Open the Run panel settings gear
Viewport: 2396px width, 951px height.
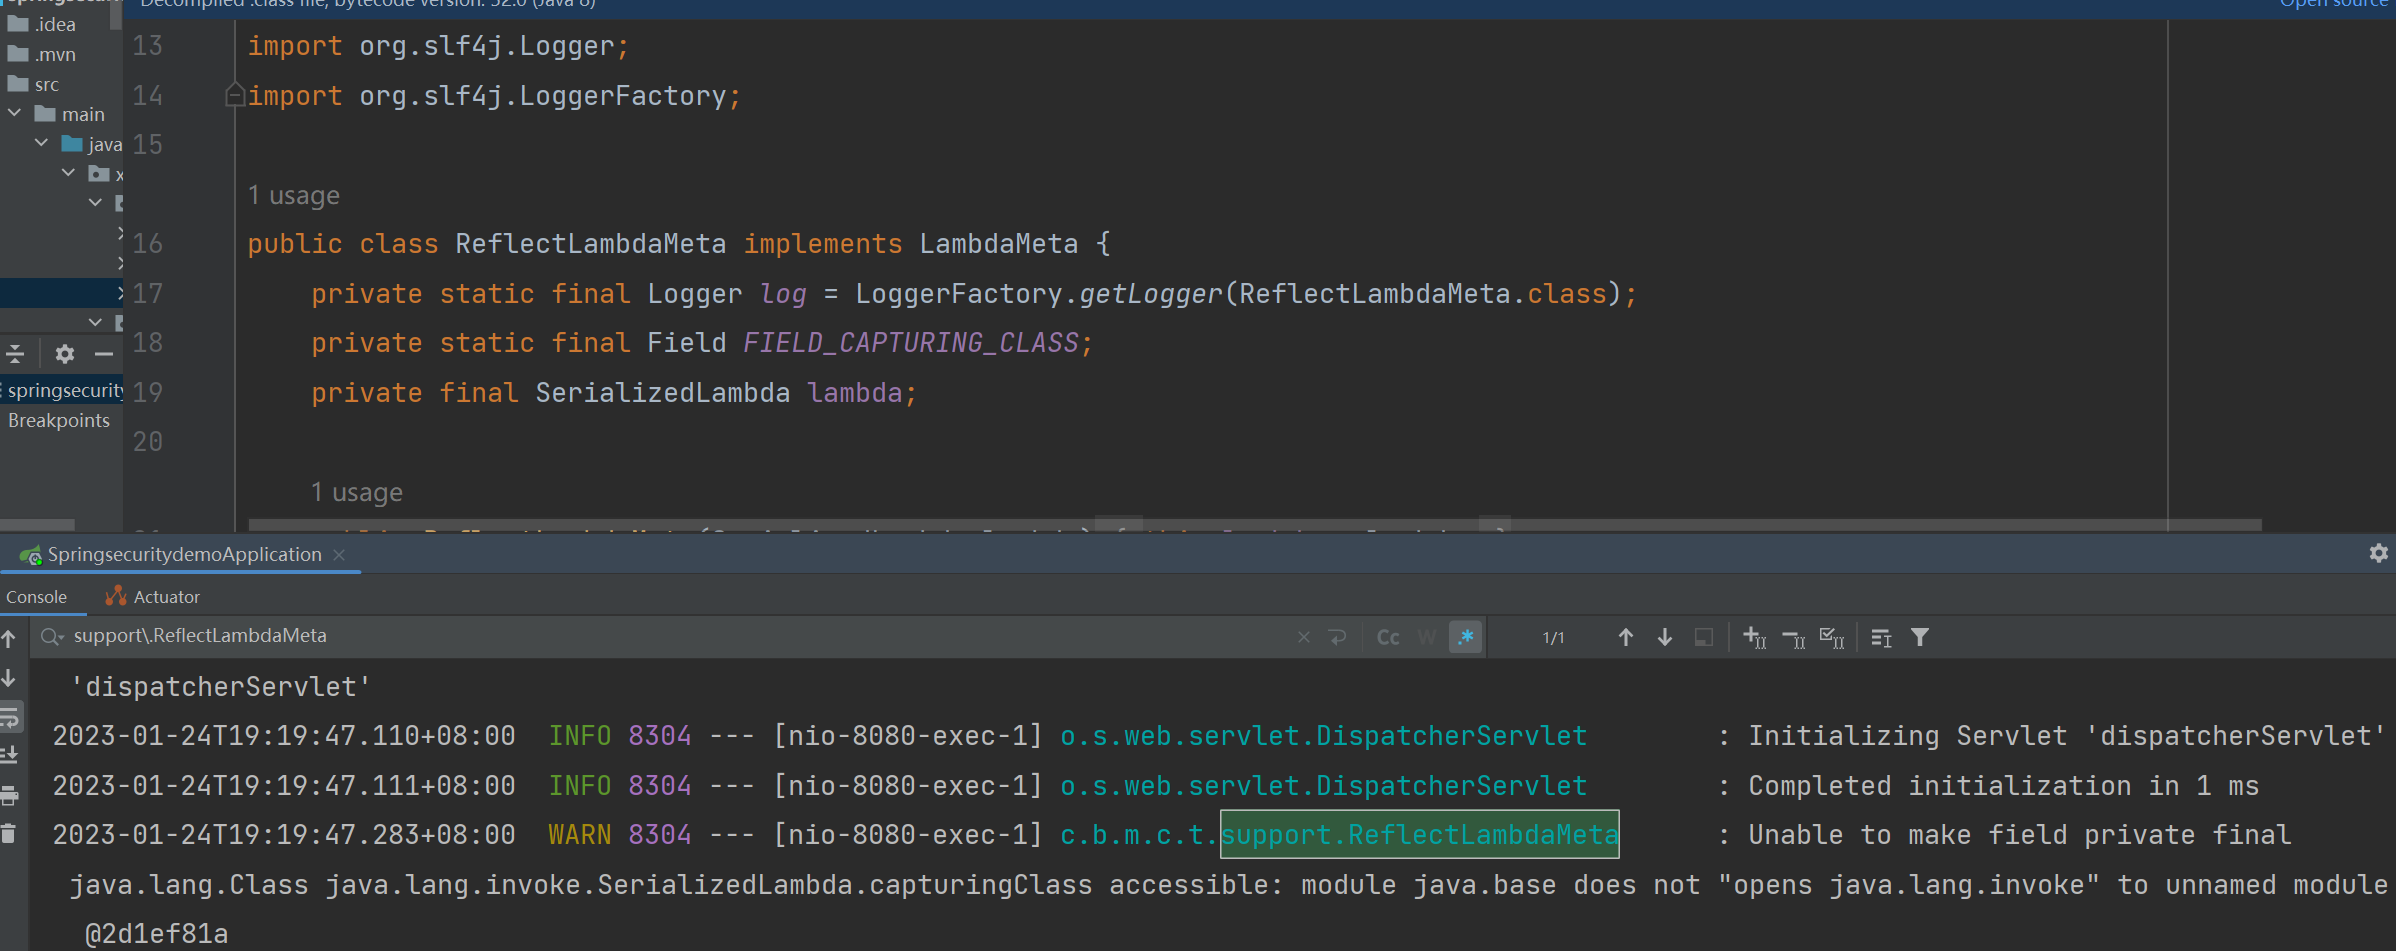(2378, 553)
